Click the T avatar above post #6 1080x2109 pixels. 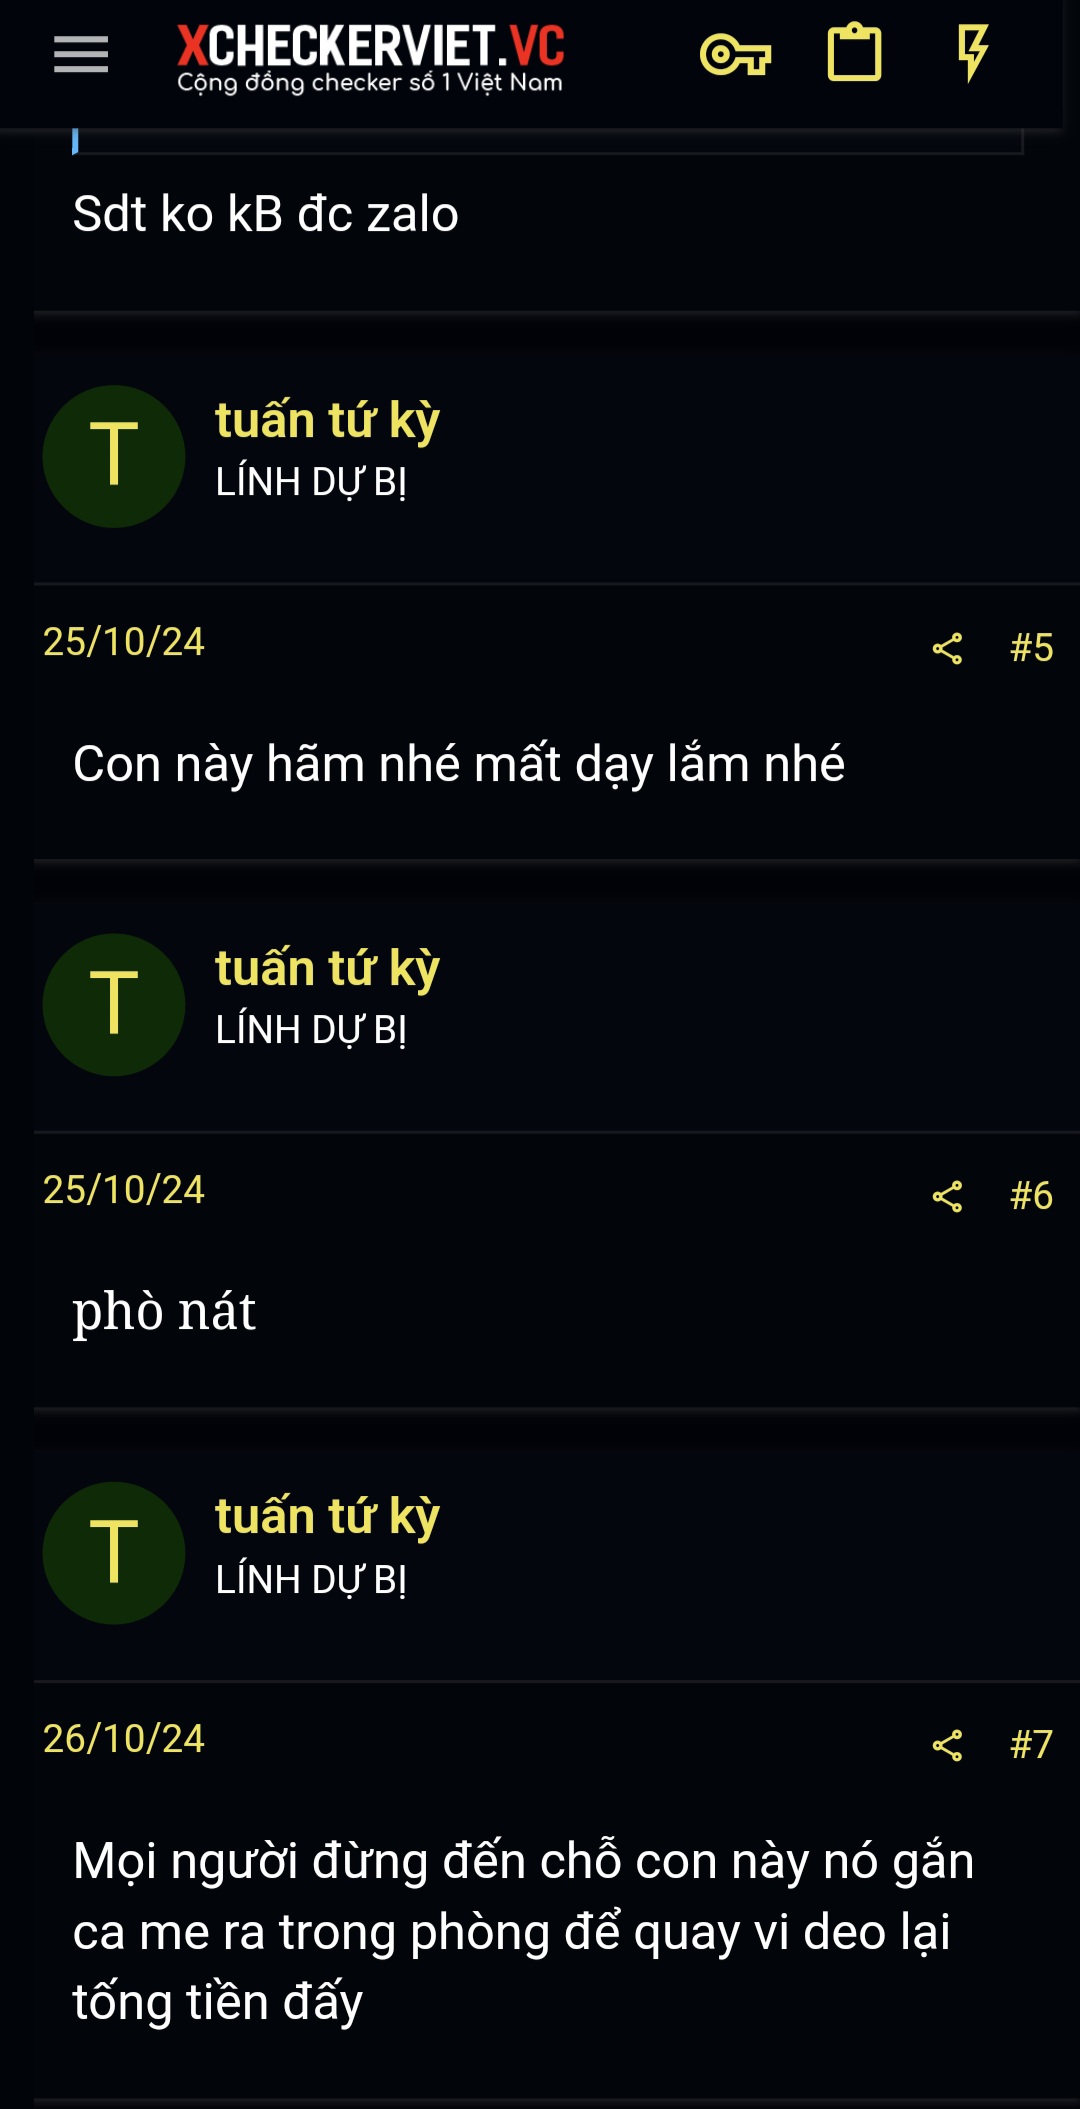[114, 1004]
